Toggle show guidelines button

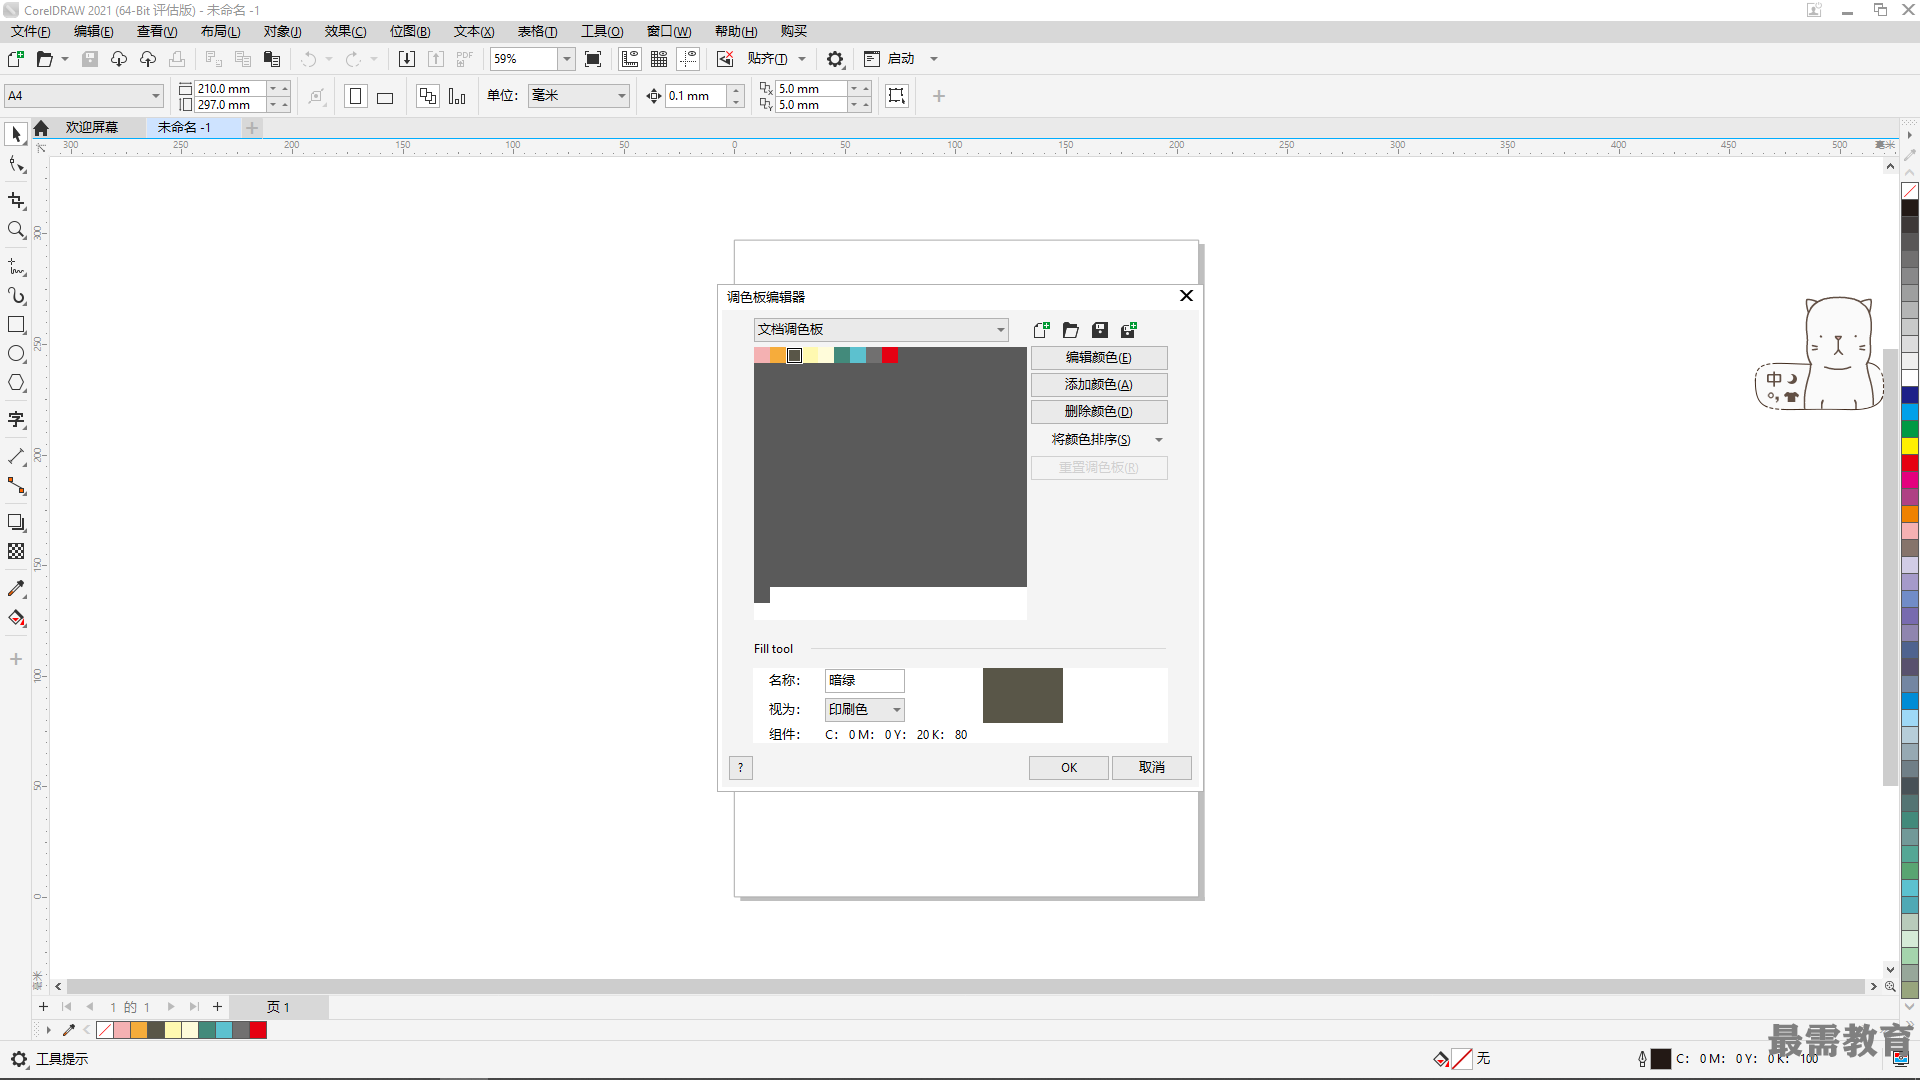(x=688, y=59)
